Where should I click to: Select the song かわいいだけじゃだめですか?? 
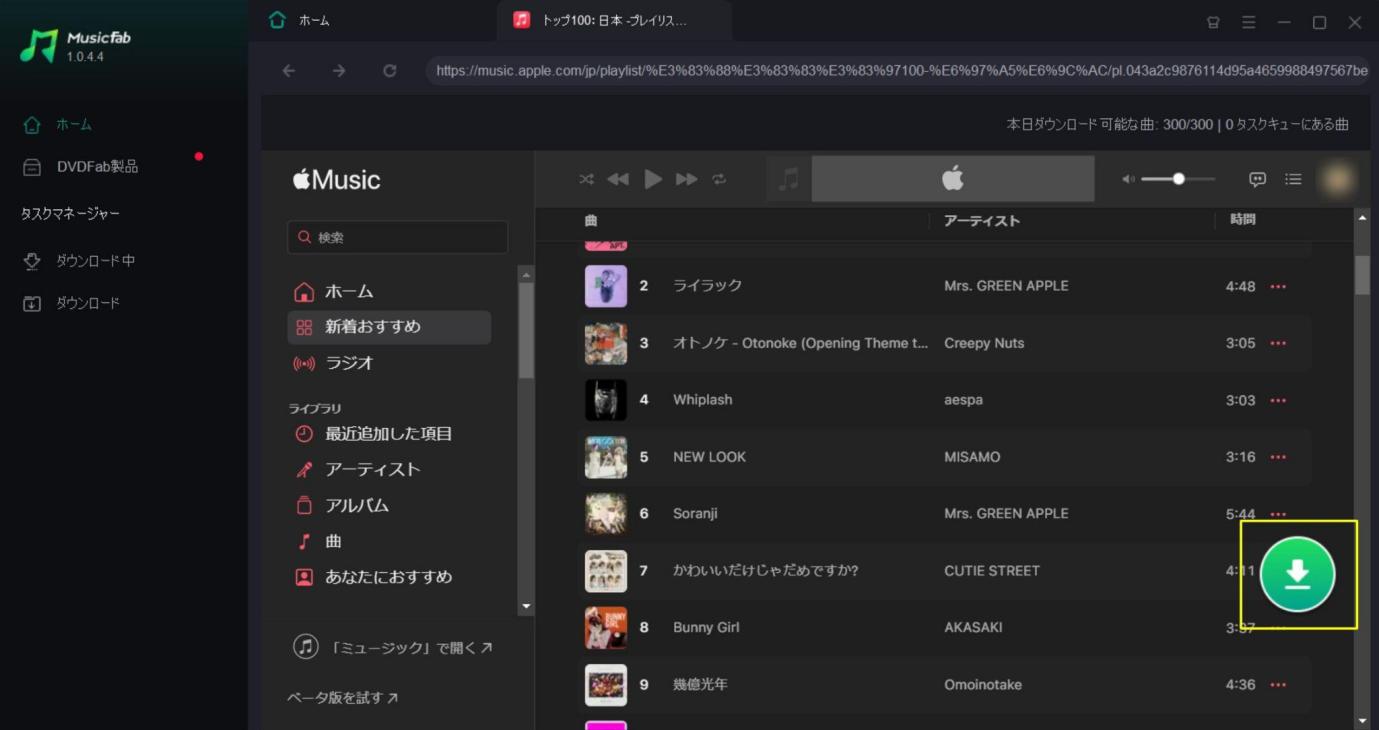click(x=766, y=571)
